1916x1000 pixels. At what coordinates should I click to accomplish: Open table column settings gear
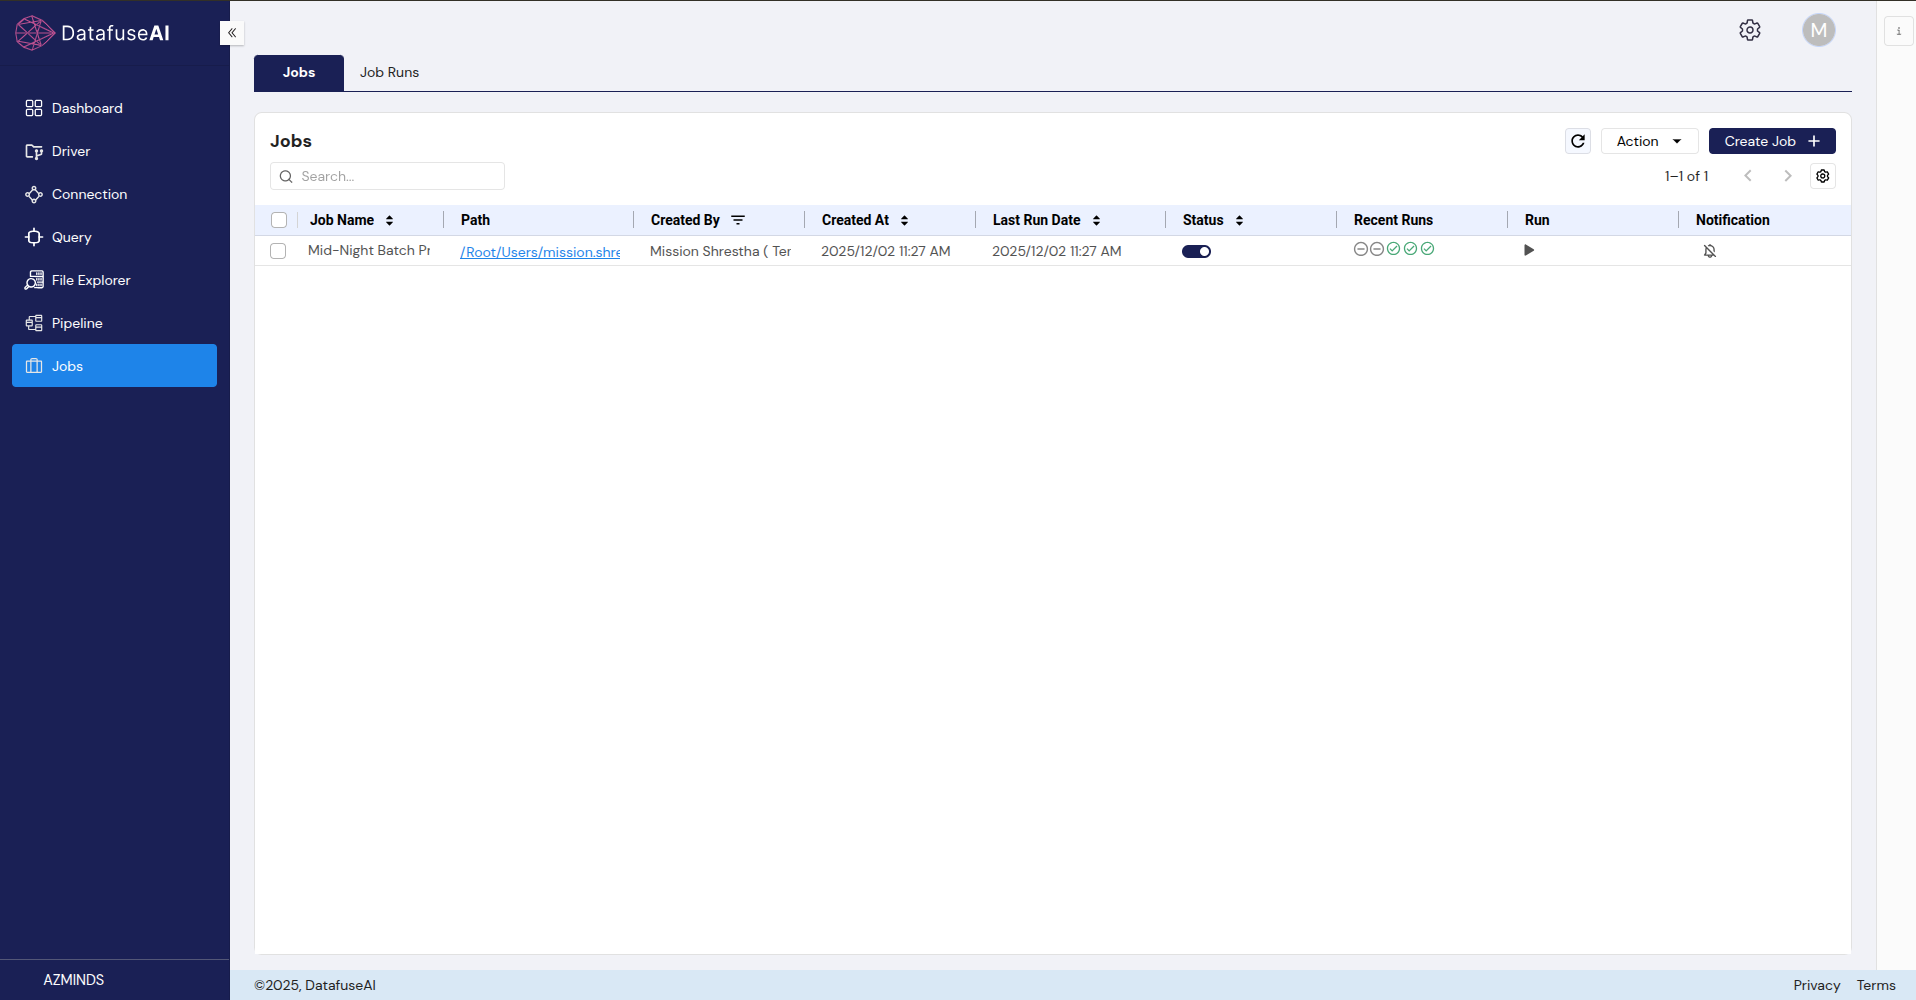[1823, 176]
